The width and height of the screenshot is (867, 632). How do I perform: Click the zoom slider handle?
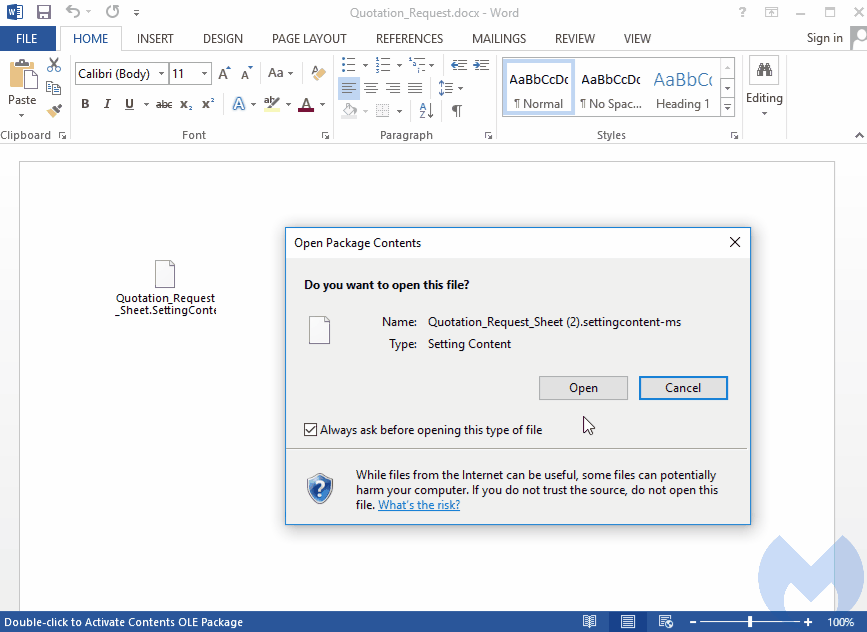point(750,622)
